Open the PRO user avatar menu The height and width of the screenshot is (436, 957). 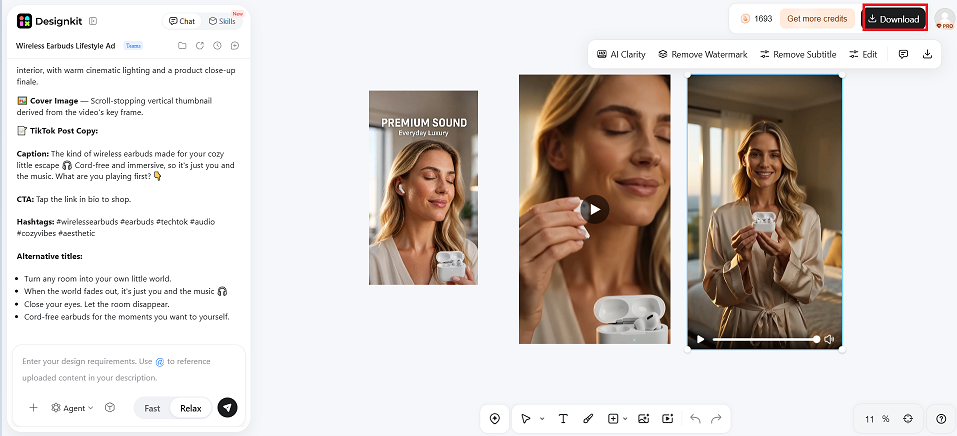click(x=944, y=18)
